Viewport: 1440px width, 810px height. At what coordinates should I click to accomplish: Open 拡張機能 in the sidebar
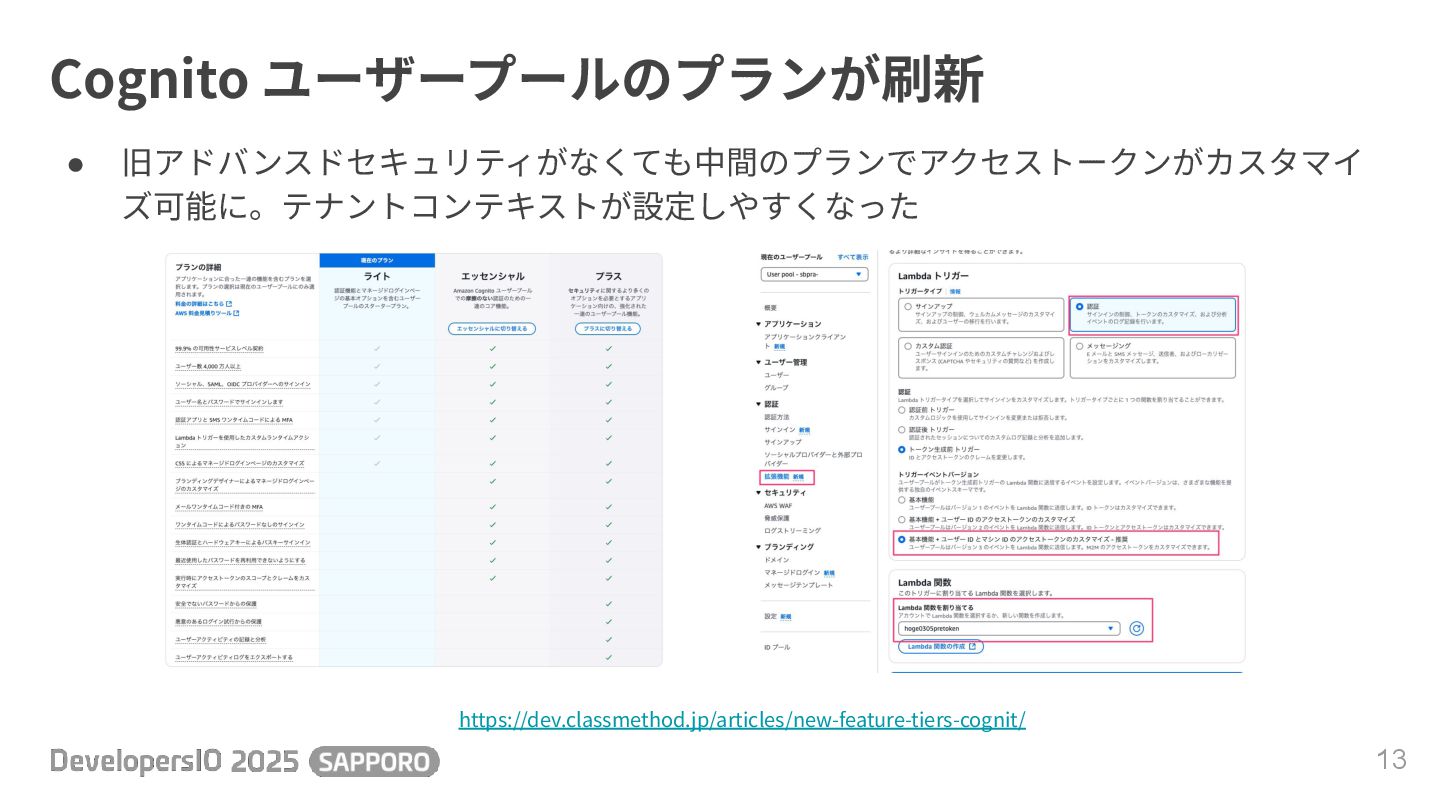[777, 478]
